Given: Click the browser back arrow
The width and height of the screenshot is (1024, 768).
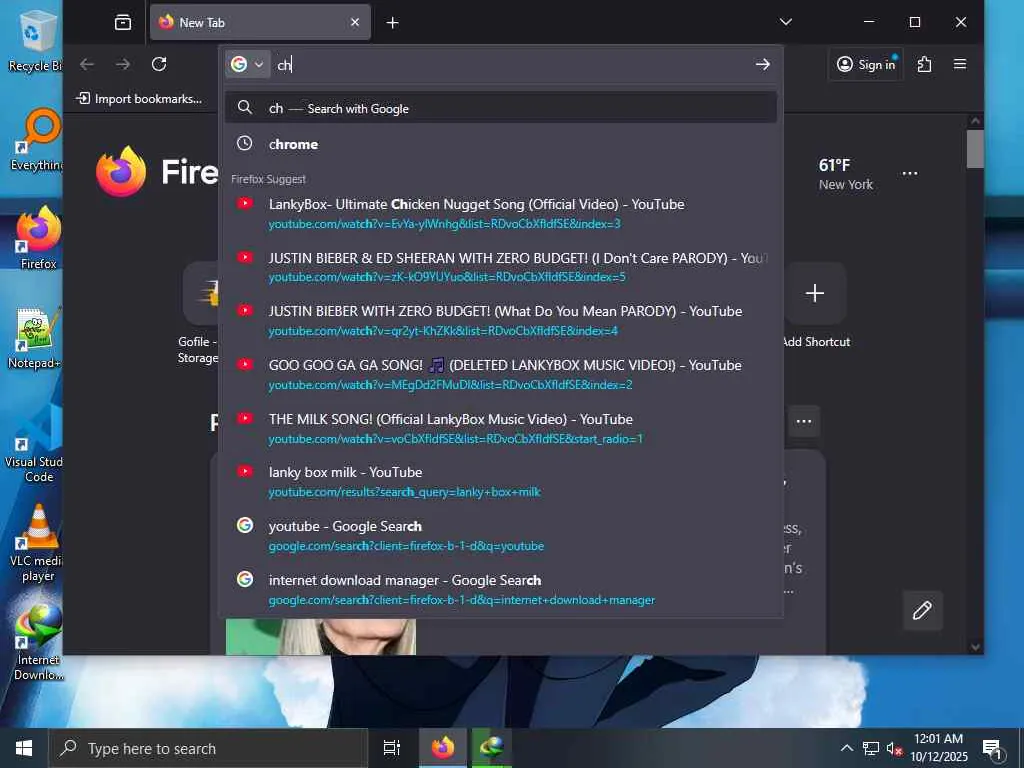Looking at the screenshot, I should click(87, 64).
